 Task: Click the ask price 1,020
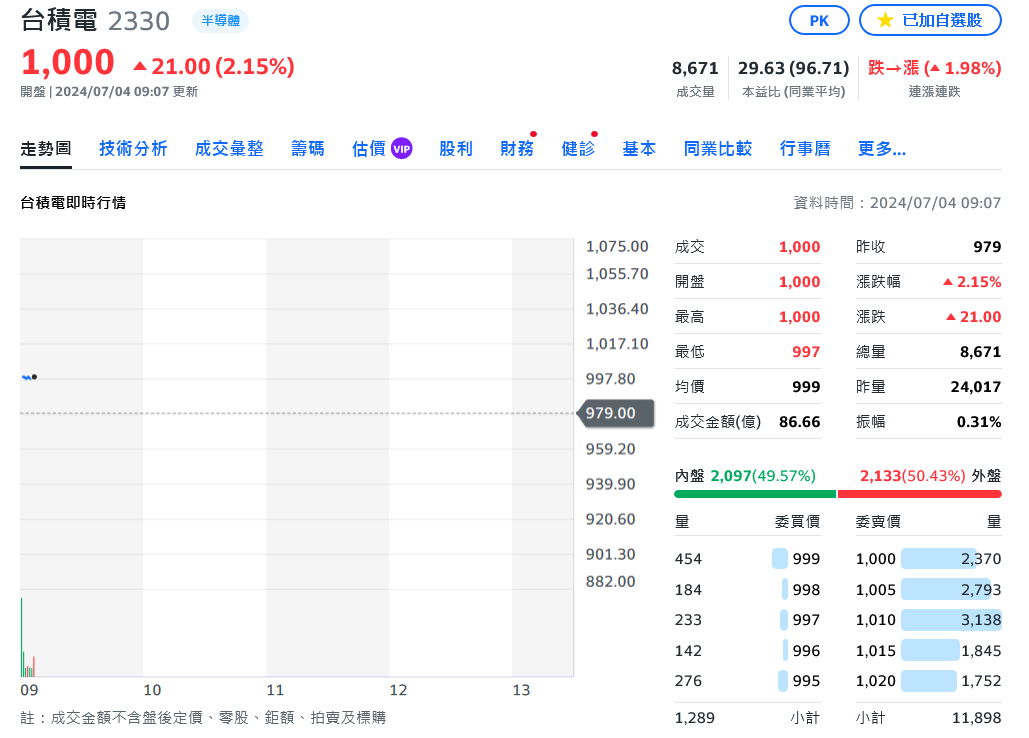[x=875, y=681]
